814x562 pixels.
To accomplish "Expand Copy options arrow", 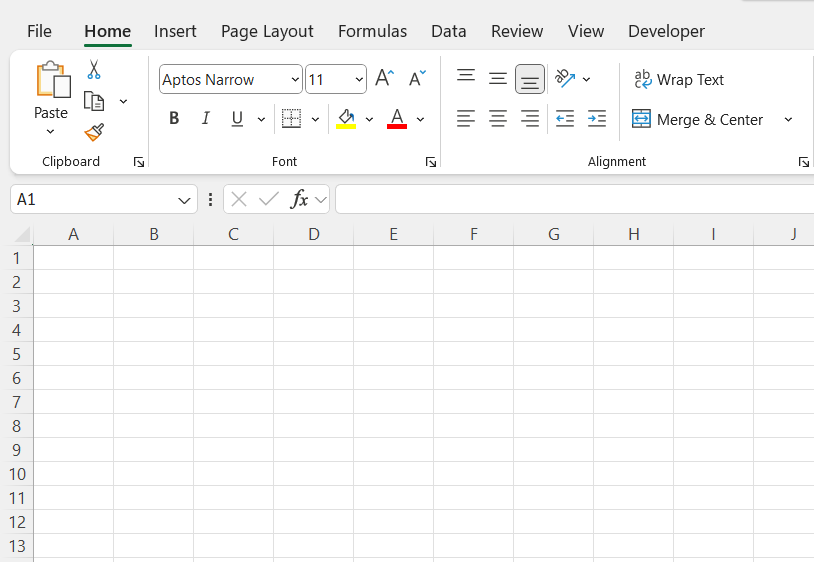I will pos(123,101).
